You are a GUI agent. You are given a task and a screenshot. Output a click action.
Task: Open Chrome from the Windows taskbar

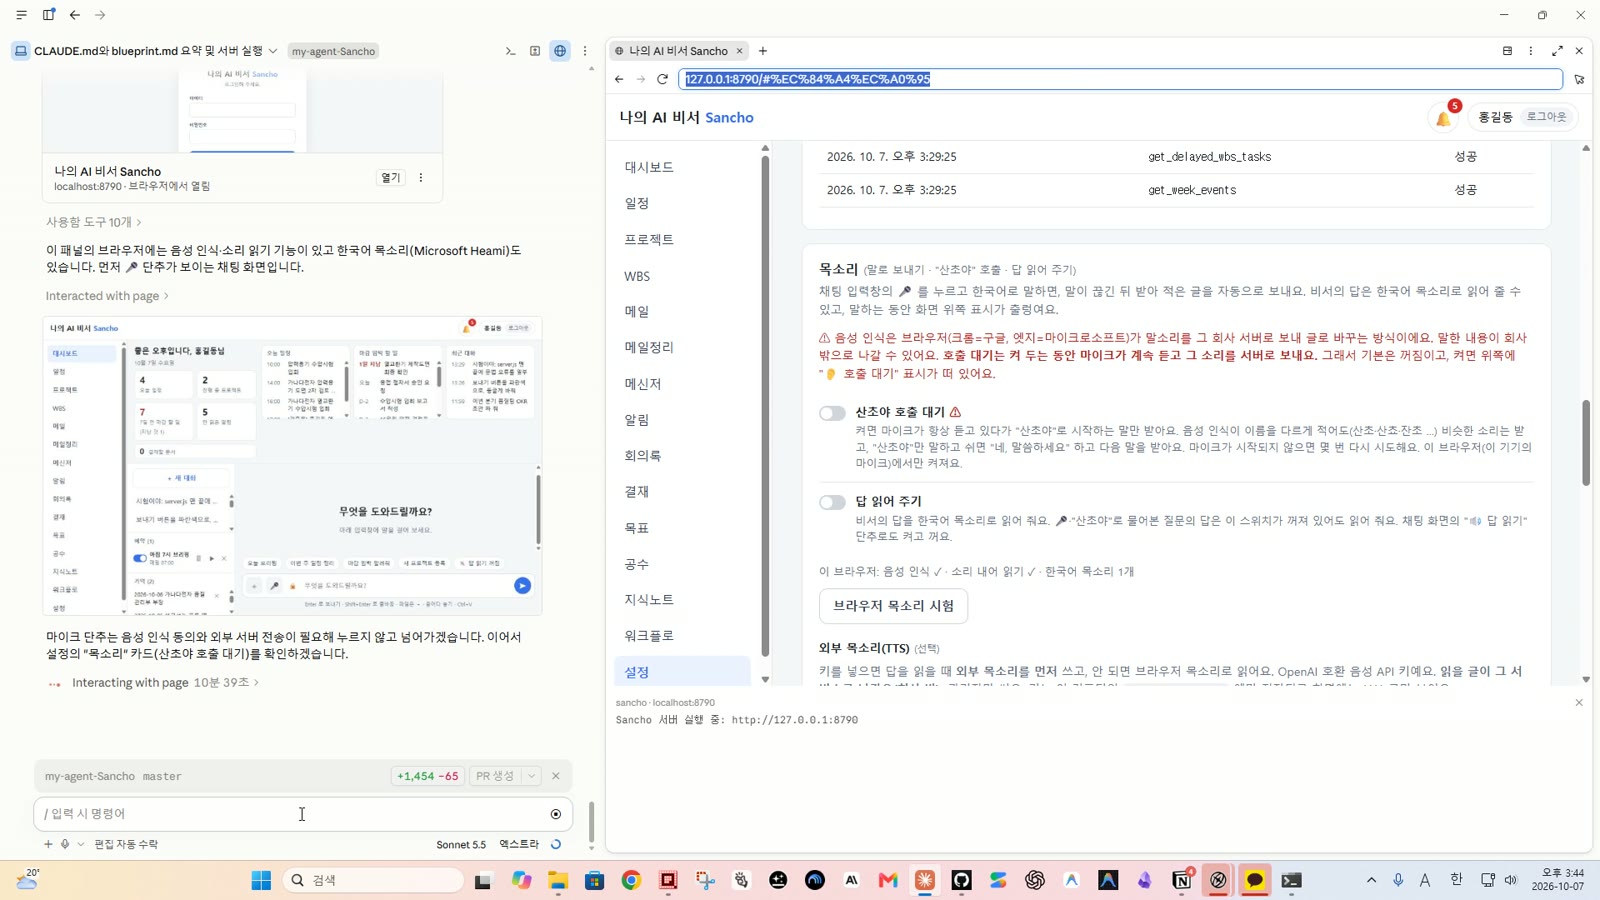tap(631, 880)
